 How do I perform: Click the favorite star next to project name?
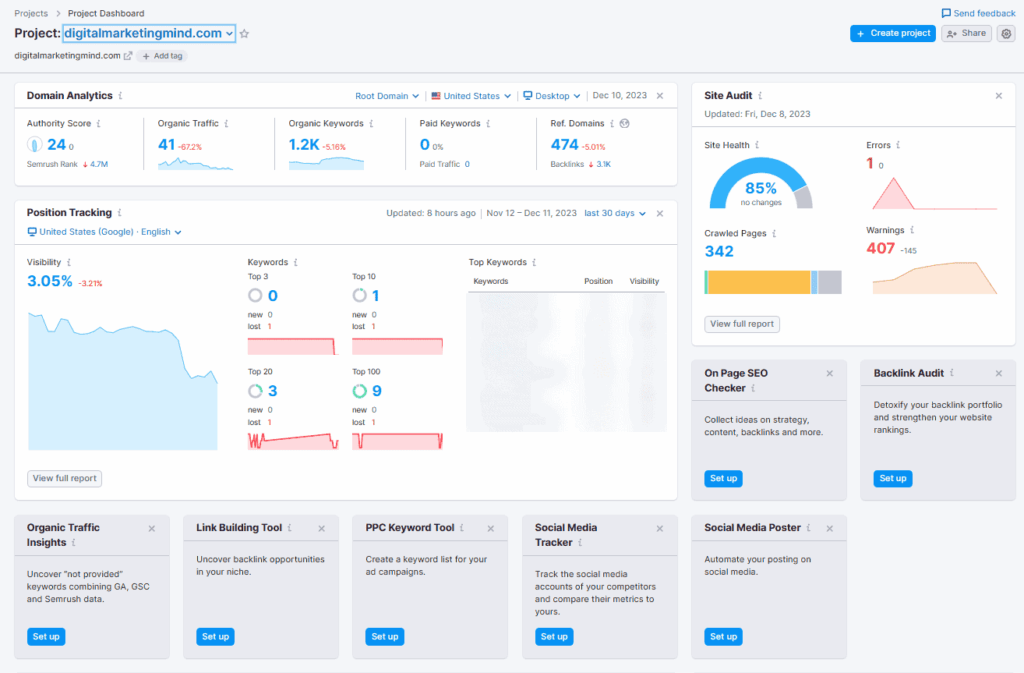pyautogui.click(x=244, y=34)
